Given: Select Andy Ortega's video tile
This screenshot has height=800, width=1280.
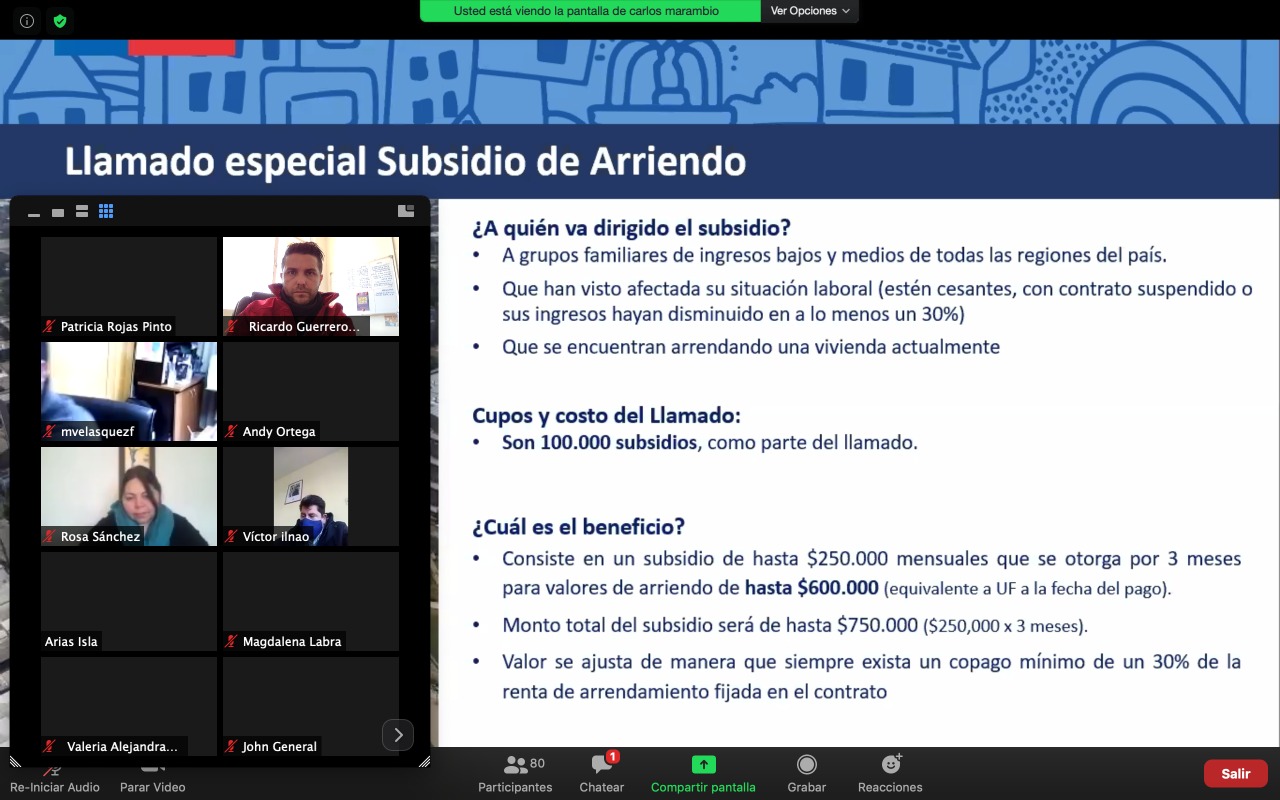Looking at the screenshot, I should (x=311, y=391).
